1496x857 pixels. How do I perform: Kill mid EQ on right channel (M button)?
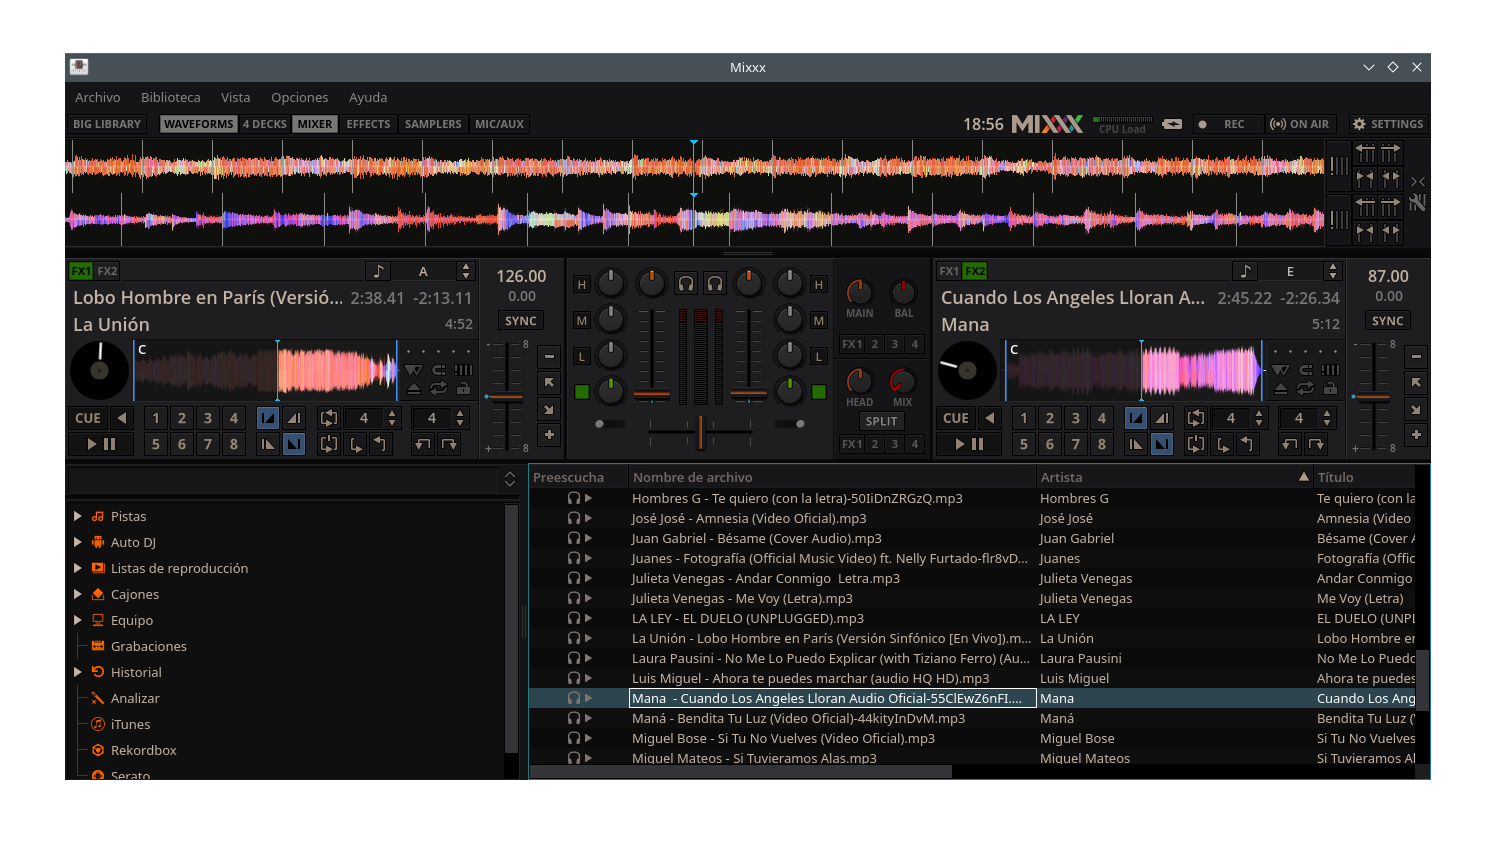point(819,321)
